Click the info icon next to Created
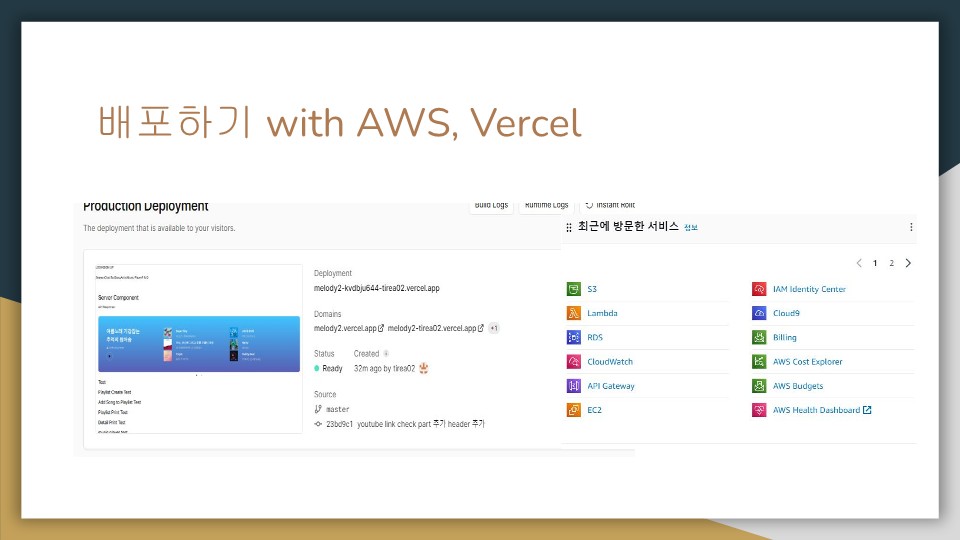 [x=386, y=353]
